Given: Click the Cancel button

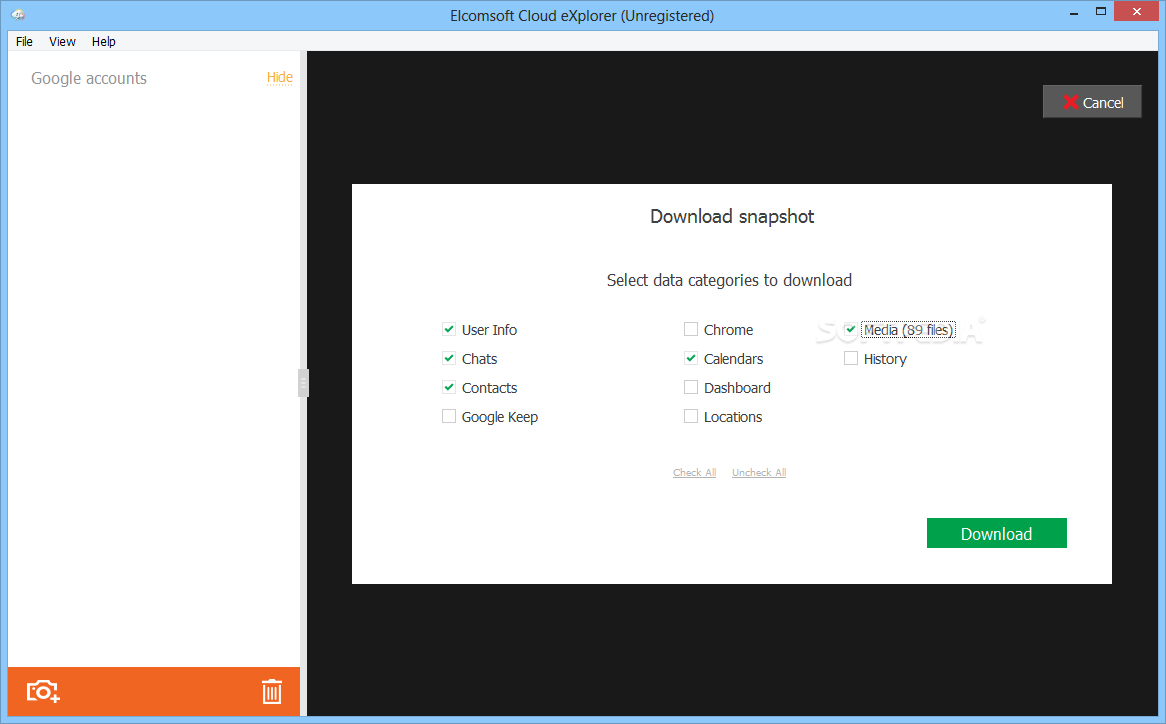Looking at the screenshot, I should 1092,103.
